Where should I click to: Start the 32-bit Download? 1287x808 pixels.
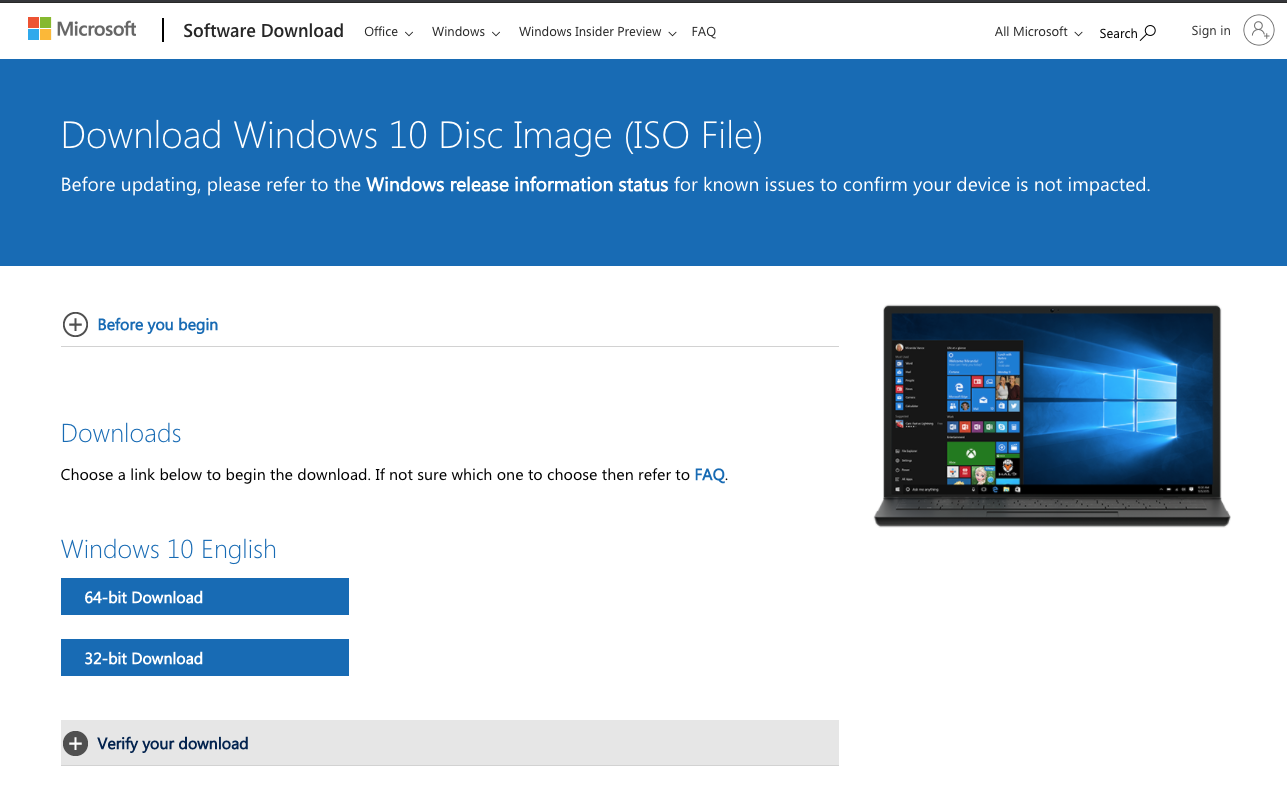tap(205, 658)
